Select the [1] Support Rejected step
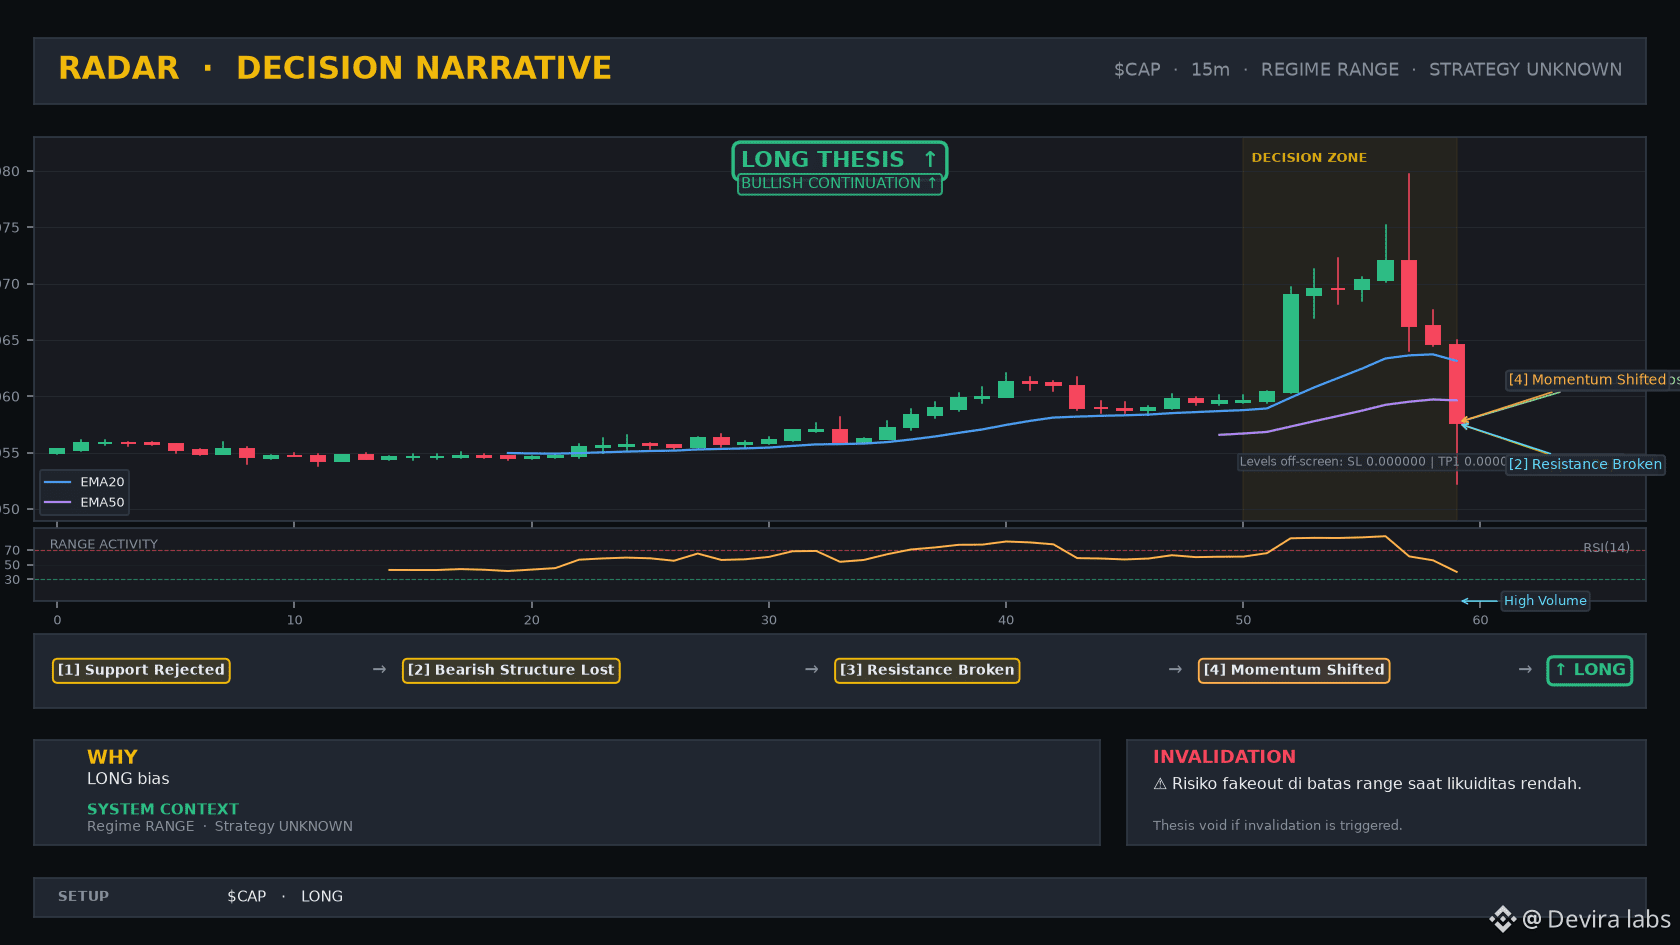 coord(141,670)
